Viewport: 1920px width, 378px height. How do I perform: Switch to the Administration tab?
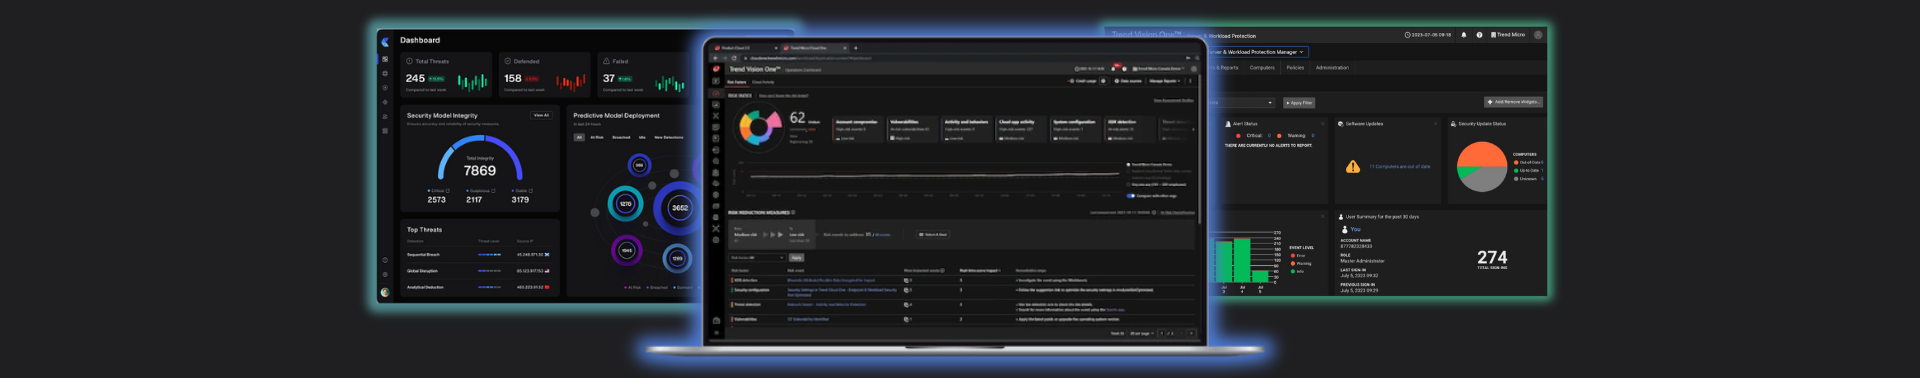click(1332, 68)
